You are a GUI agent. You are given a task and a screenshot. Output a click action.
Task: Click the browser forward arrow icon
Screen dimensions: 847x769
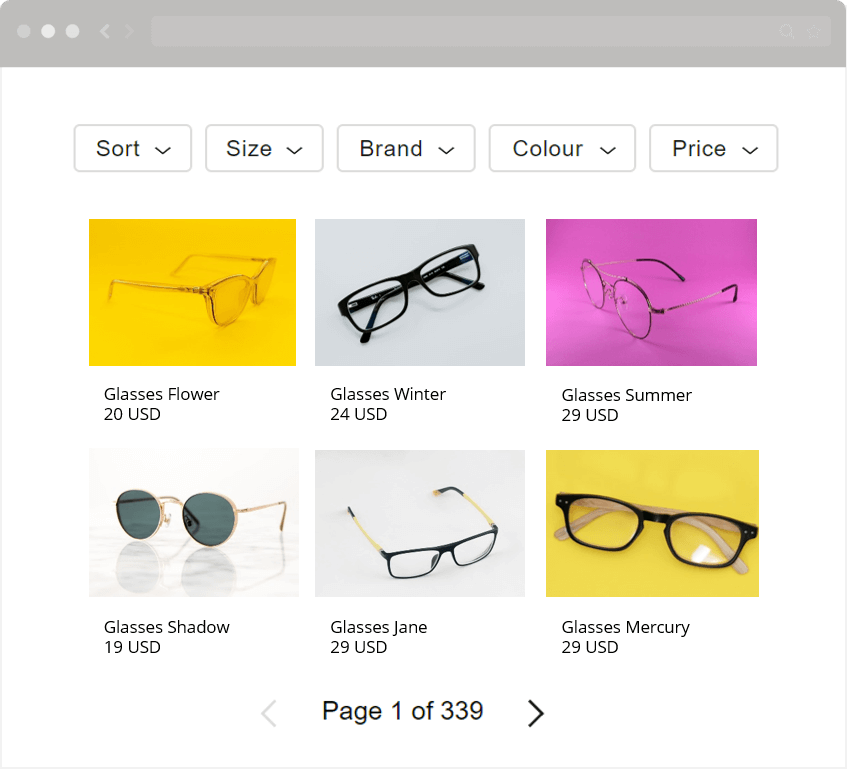point(130,31)
